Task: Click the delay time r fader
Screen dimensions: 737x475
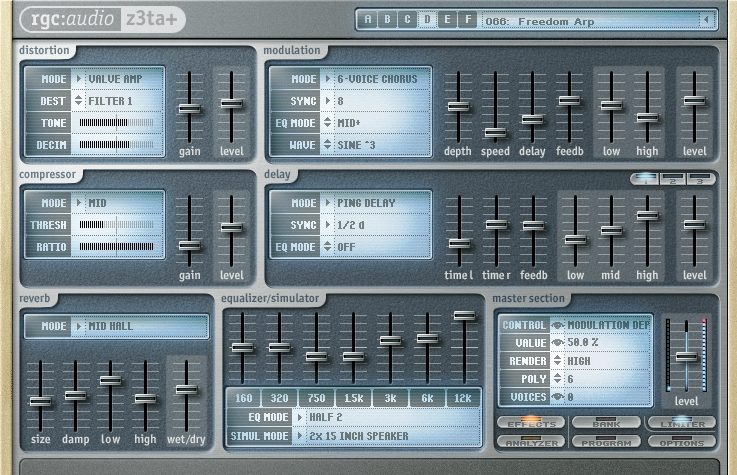Action: [496, 225]
